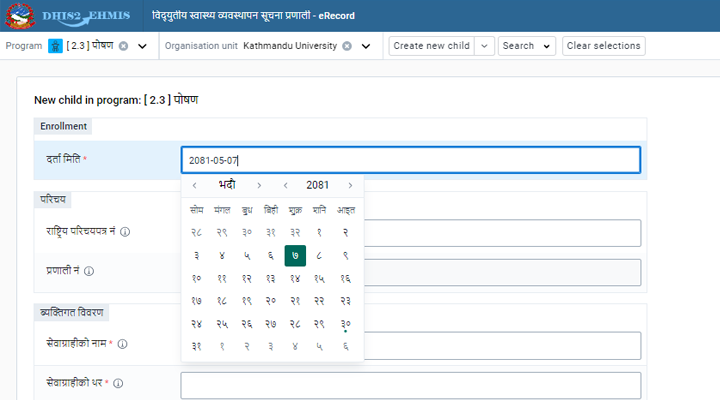The image size is (720, 400).
Task: Go to previous year before 2081
Action: (x=286, y=185)
